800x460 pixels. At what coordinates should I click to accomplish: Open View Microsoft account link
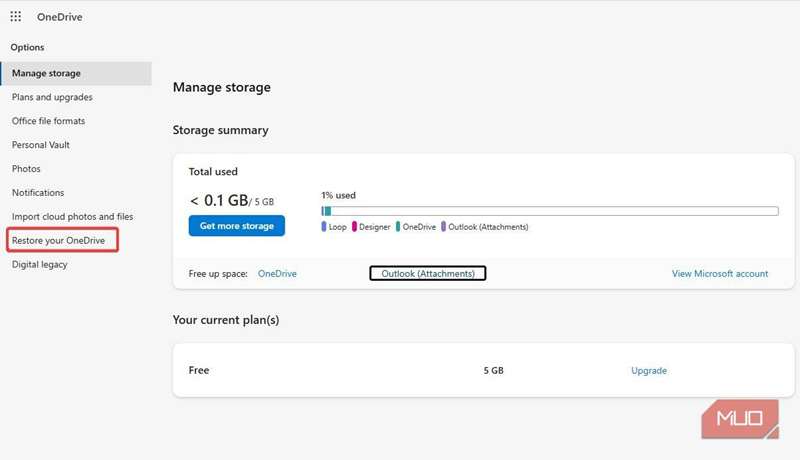coord(719,274)
